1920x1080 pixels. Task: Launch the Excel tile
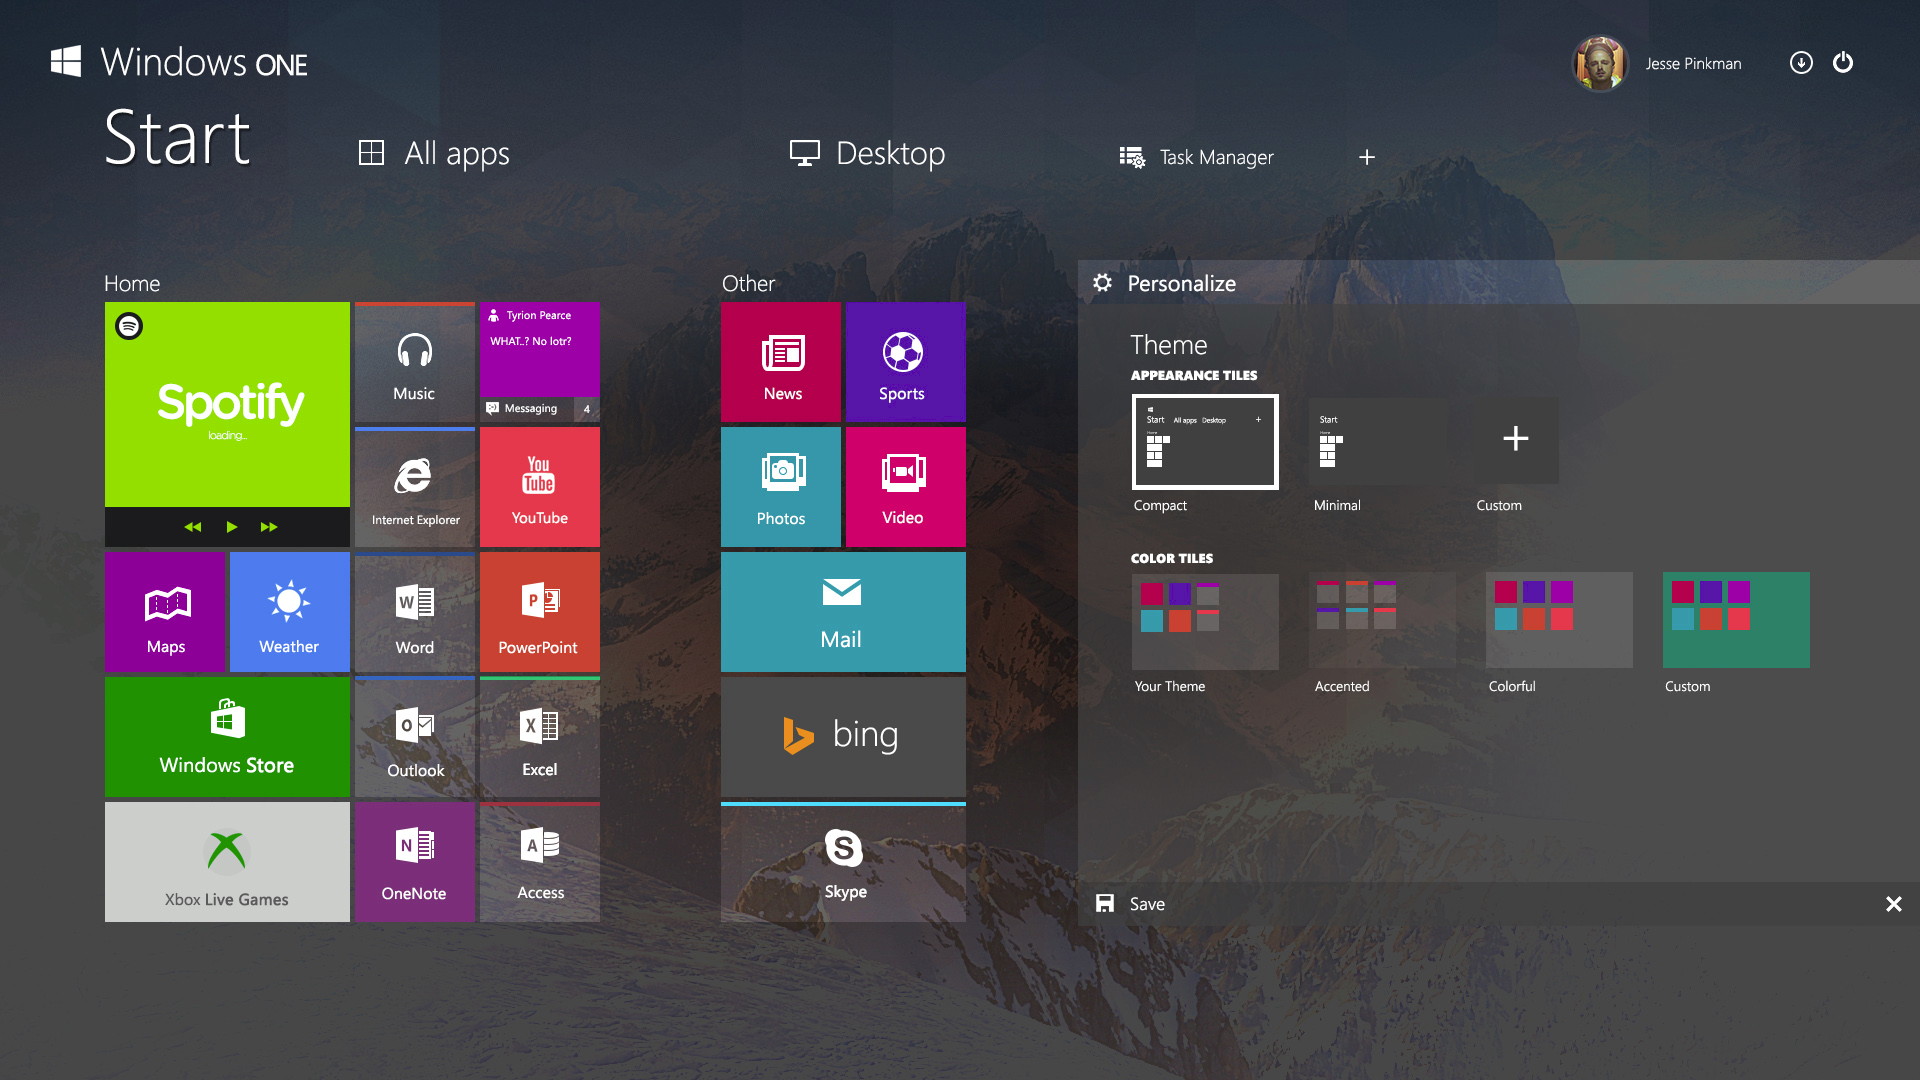pyautogui.click(x=540, y=737)
